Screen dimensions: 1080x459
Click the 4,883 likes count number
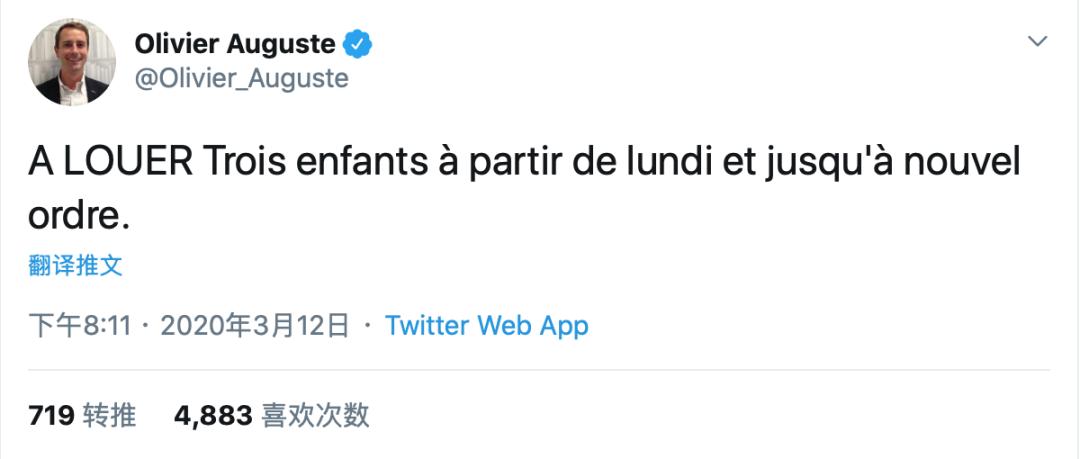click(x=212, y=415)
